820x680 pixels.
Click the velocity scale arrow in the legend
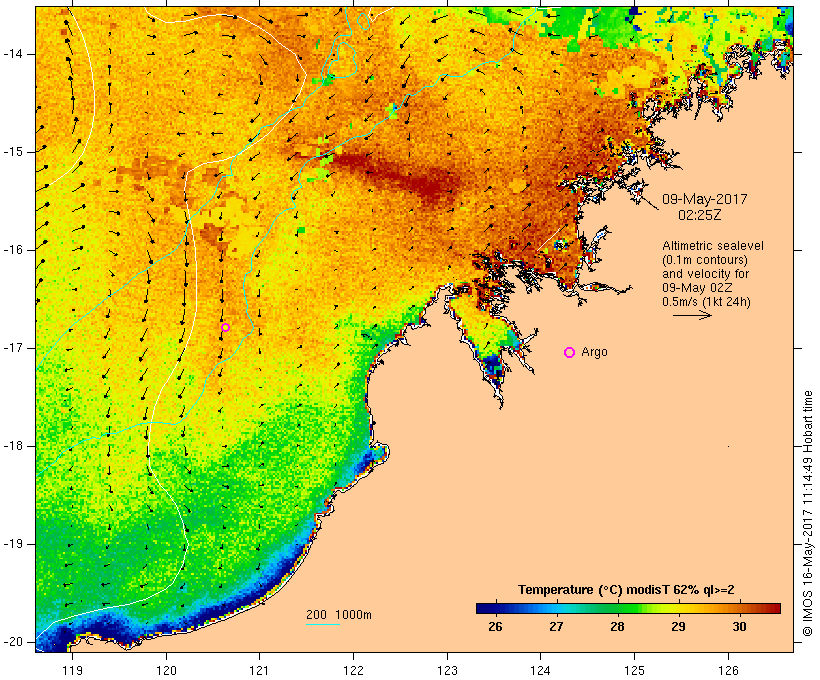(692, 315)
